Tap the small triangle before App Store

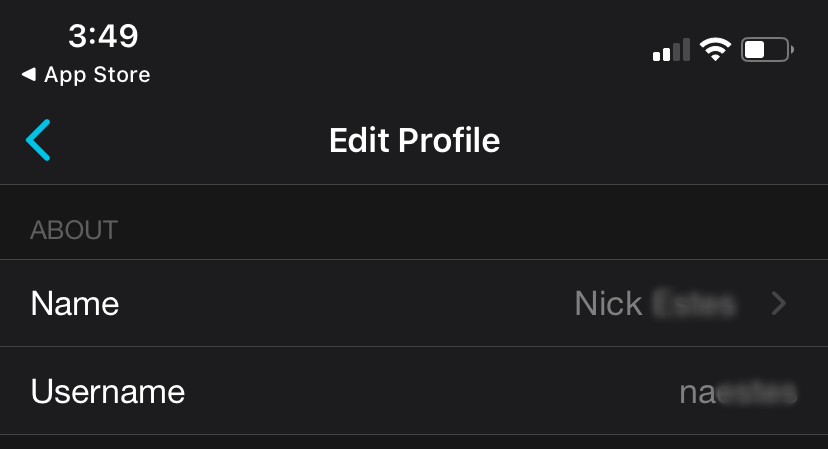click(28, 75)
